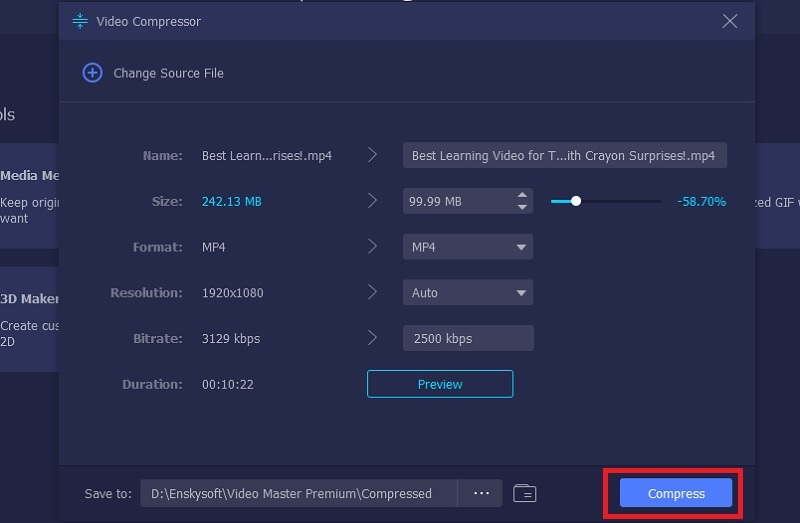Screen dimensions: 800x523
Task: Close the Video Compressor dialog
Action: (730, 21)
